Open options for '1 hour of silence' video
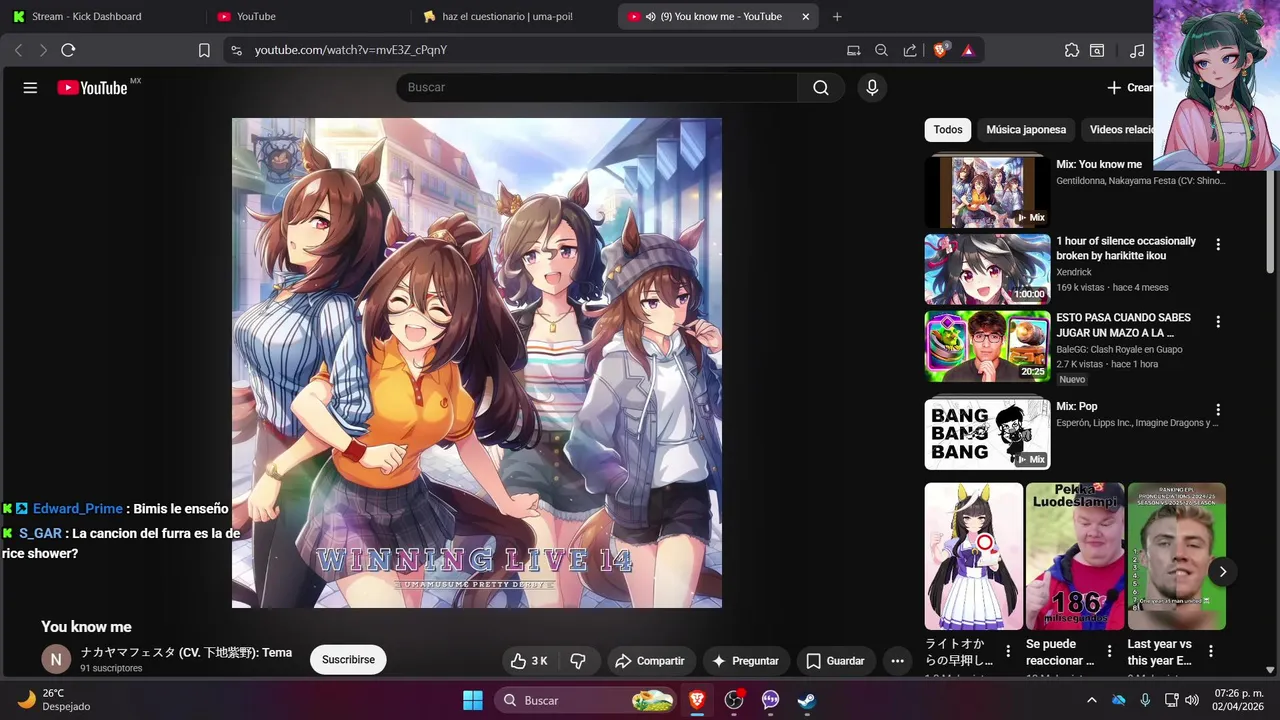Screen dimensions: 1280x720 1218,244
